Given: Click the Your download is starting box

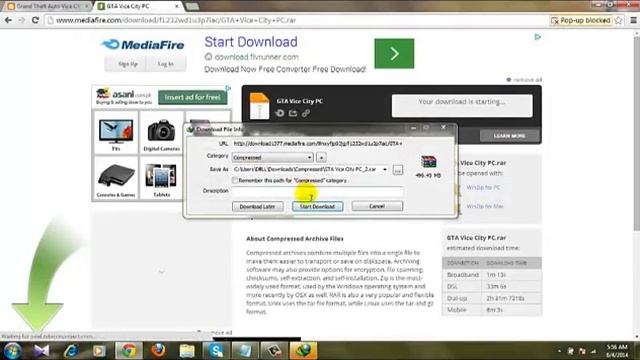Looking at the screenshot, I should coord(462,106).
